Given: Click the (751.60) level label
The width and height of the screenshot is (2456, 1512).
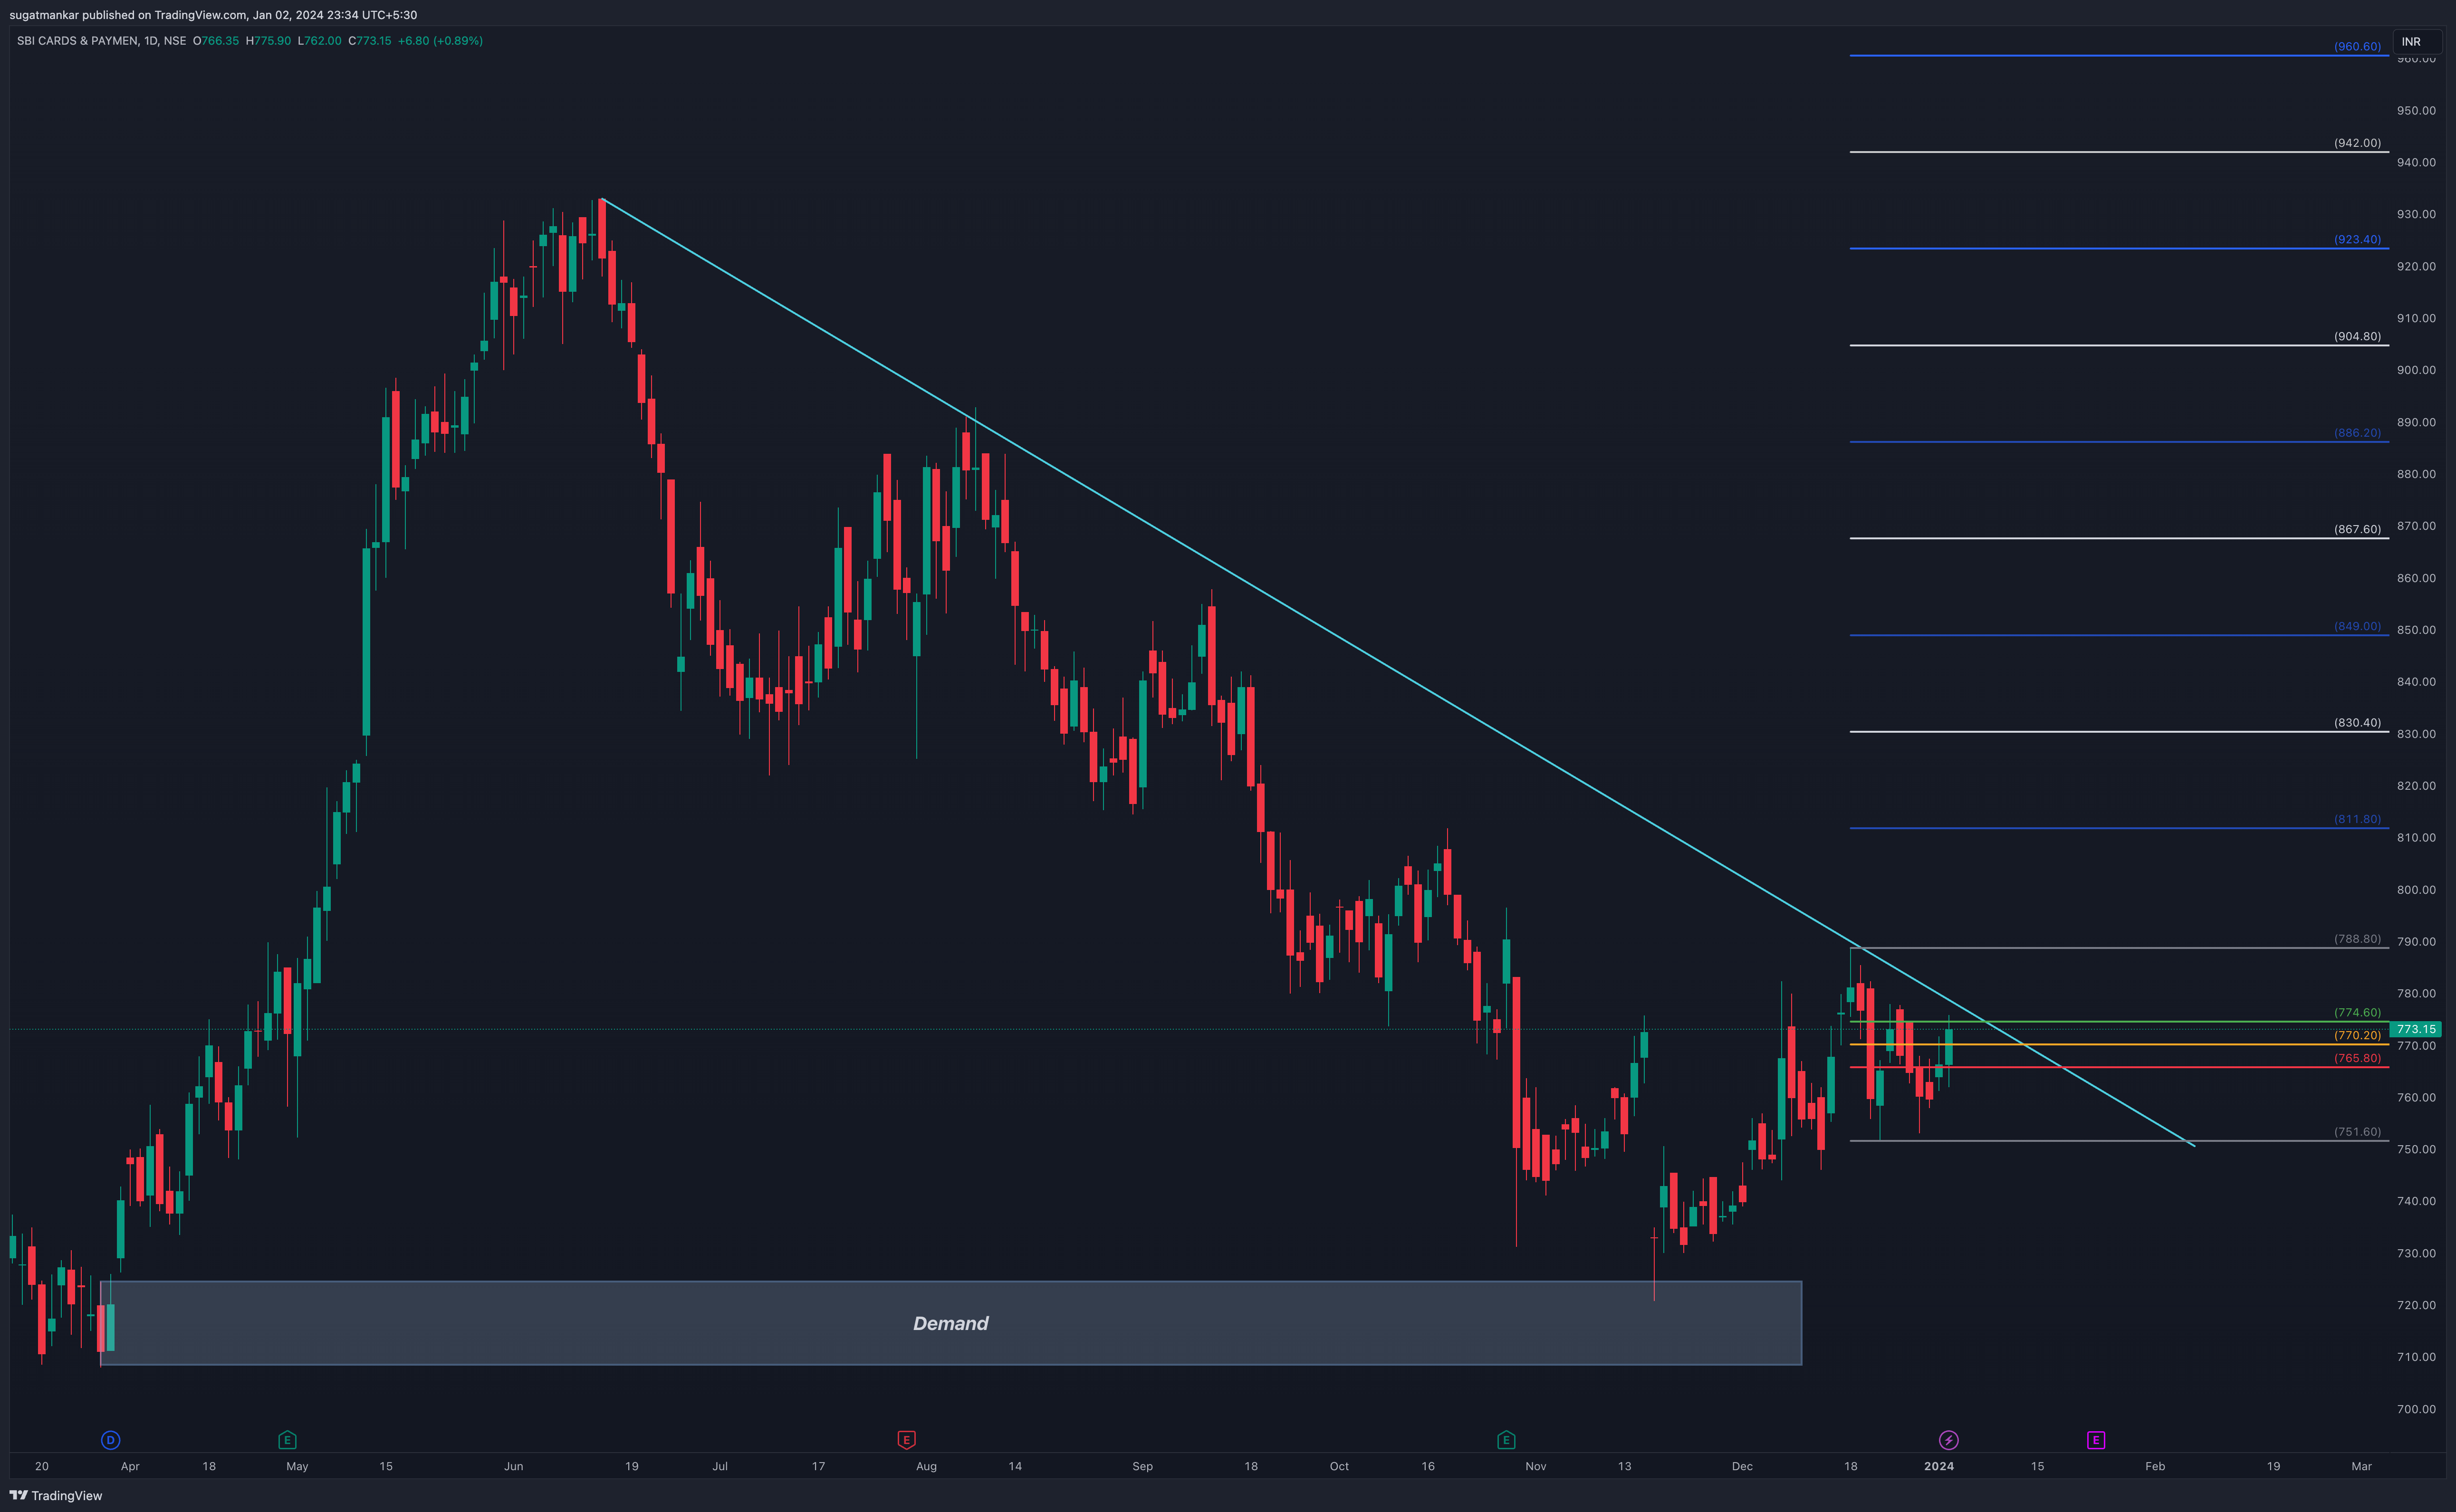Looking at the screenshot, I should (2357, 1132).
